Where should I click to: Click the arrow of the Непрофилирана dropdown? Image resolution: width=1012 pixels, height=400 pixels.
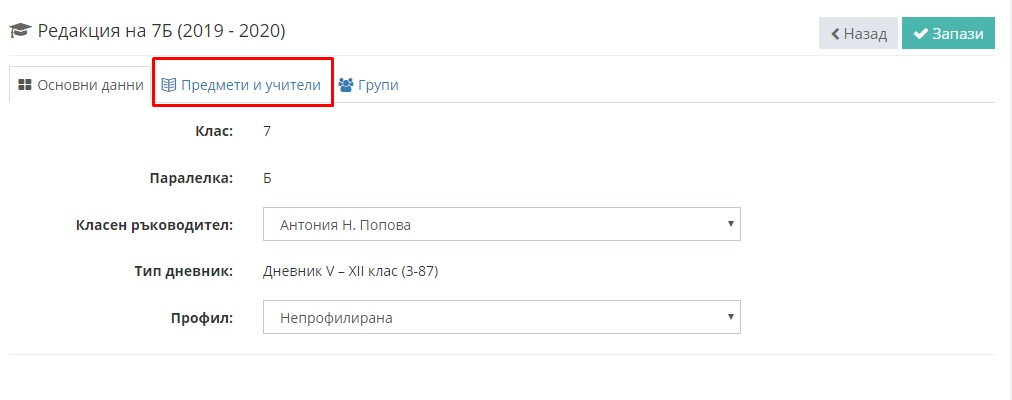(731, 317)
